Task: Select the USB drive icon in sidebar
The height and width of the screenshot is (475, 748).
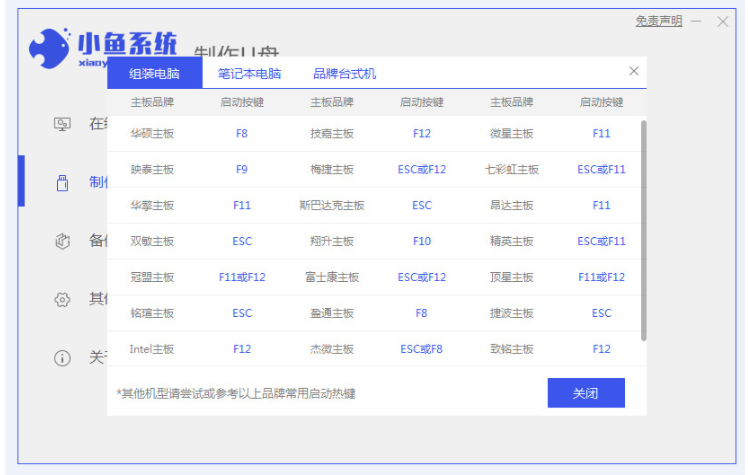Action: click(x=62, y=182)
